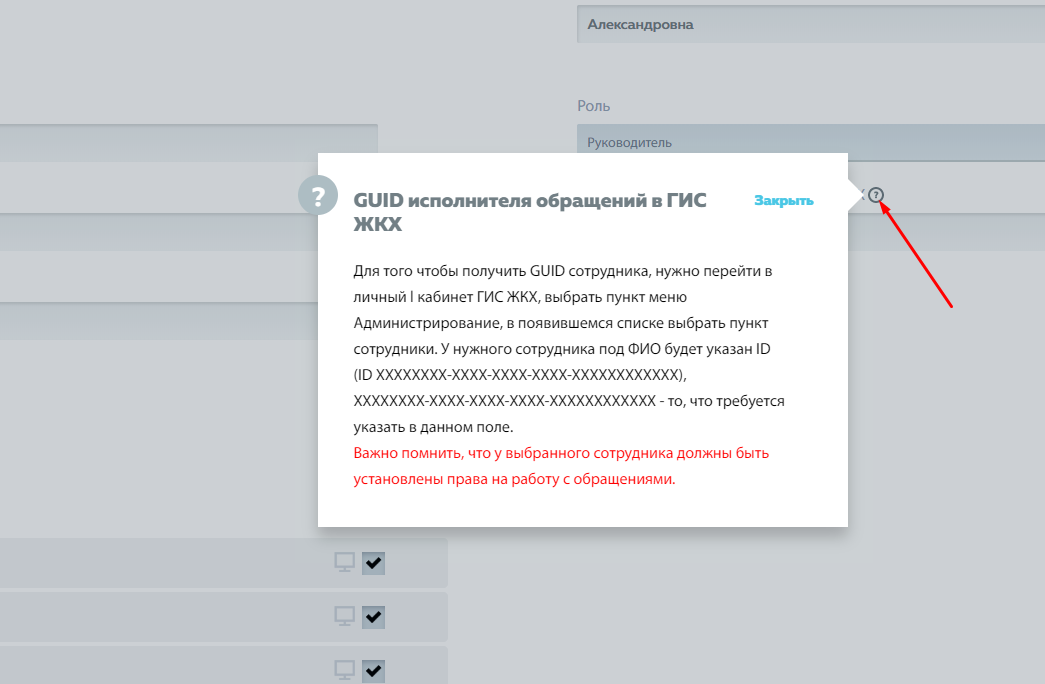Disable the checkbox in the third list row
This screenshot has height=684, width=1045.
(x=373, y=670)
